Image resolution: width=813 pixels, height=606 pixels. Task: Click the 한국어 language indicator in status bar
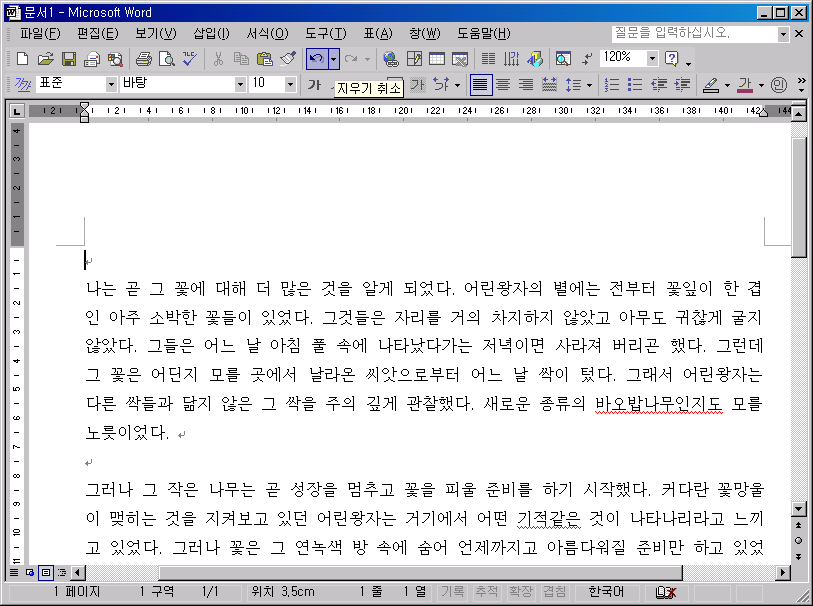pyautogui.click(x=607, y=592)
